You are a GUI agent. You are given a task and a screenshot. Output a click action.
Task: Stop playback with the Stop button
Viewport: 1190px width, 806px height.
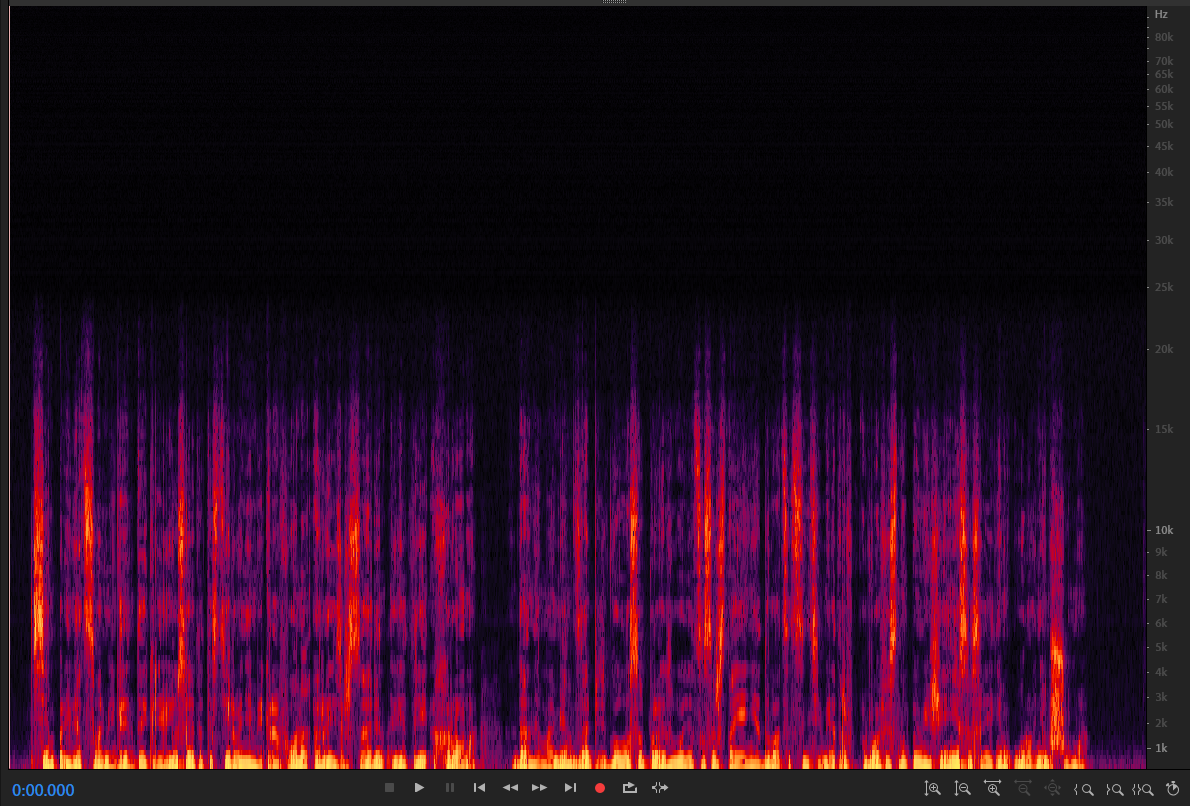click(x=390, y=788)
